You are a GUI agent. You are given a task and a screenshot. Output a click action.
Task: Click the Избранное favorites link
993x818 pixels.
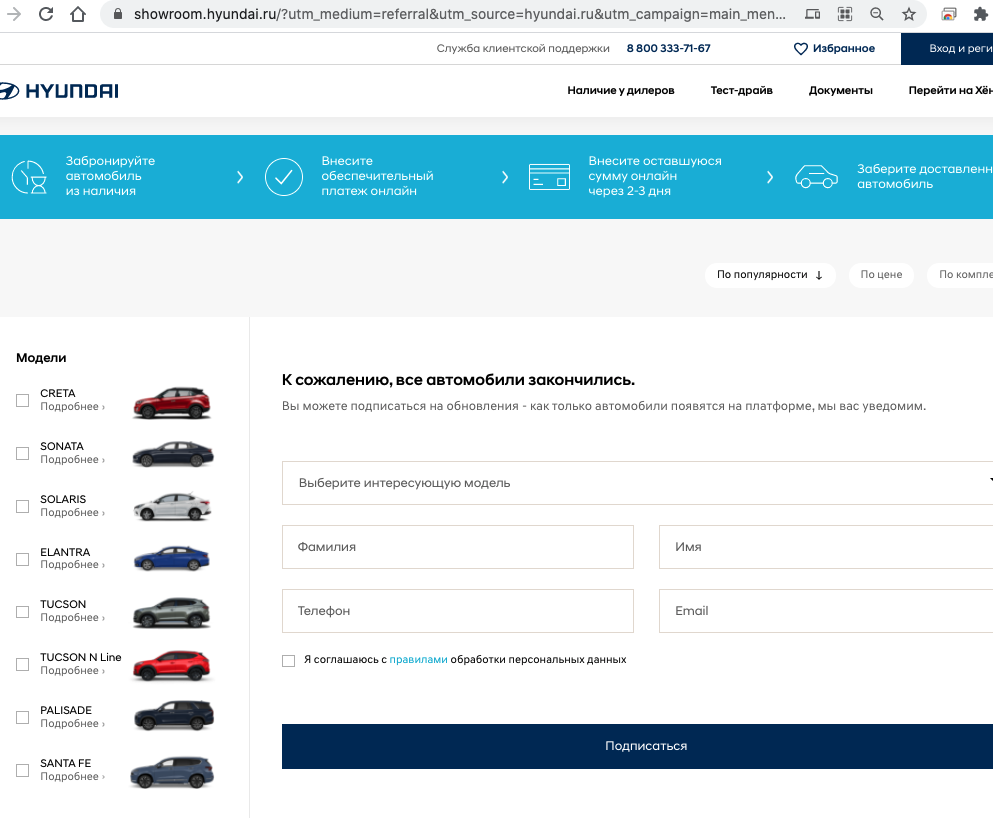pyautogui.click(x=844, y=49)
